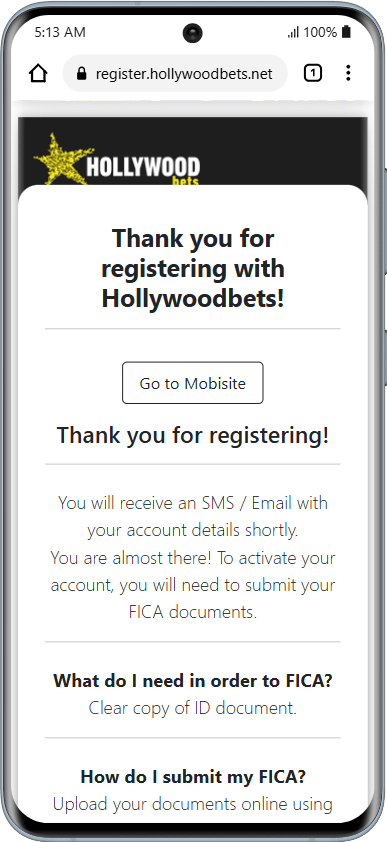387x842 pixels.
Task: Select the register.hollywoodbets.net address bar
Action: [x=175, y=74]
